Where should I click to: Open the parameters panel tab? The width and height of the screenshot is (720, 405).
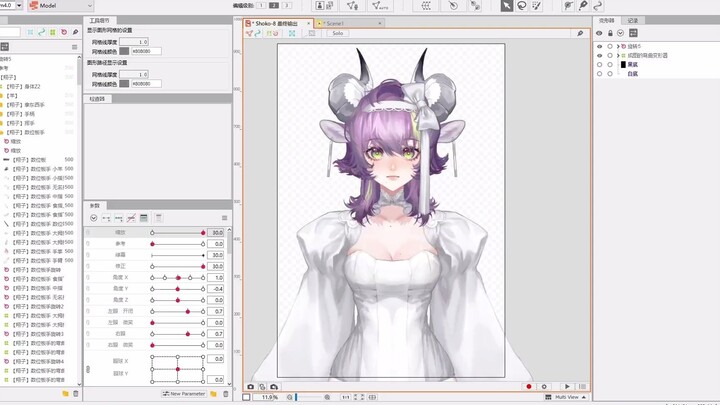click(x=95, y=205)
